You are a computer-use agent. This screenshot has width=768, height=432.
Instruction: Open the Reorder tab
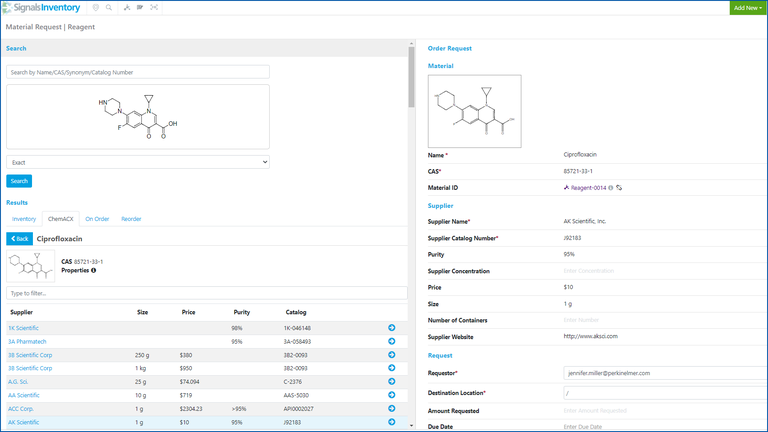(x=131, y=219)
